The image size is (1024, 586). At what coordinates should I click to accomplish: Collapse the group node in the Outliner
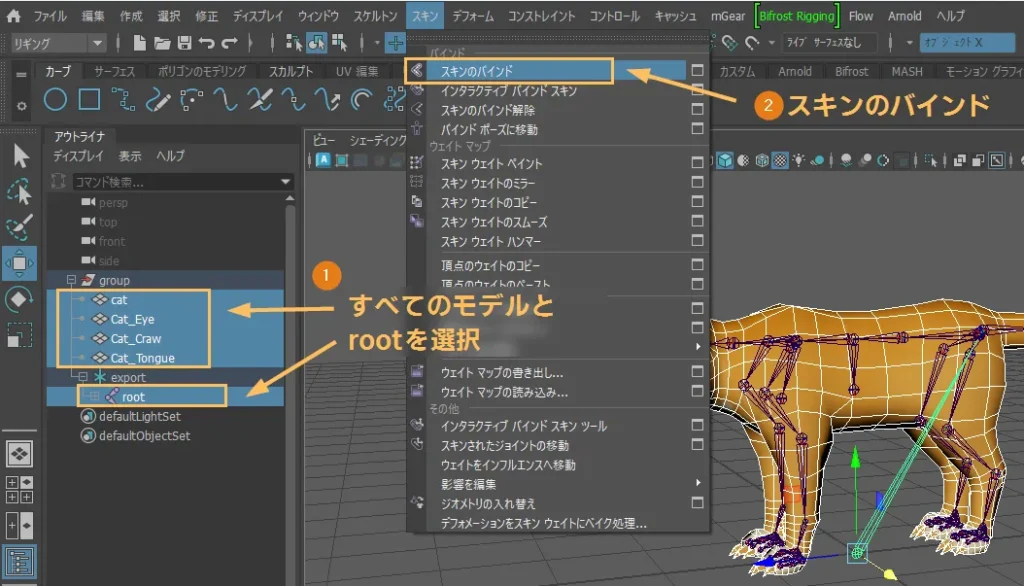pyautogui.click(x=71, y=280)
